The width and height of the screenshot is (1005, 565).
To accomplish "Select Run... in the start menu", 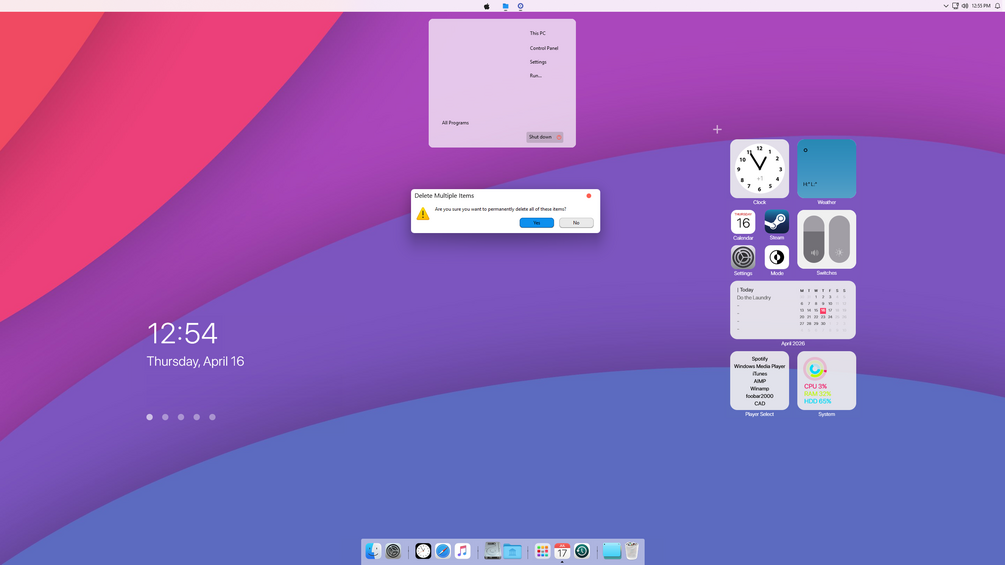I will coord(535,76).
